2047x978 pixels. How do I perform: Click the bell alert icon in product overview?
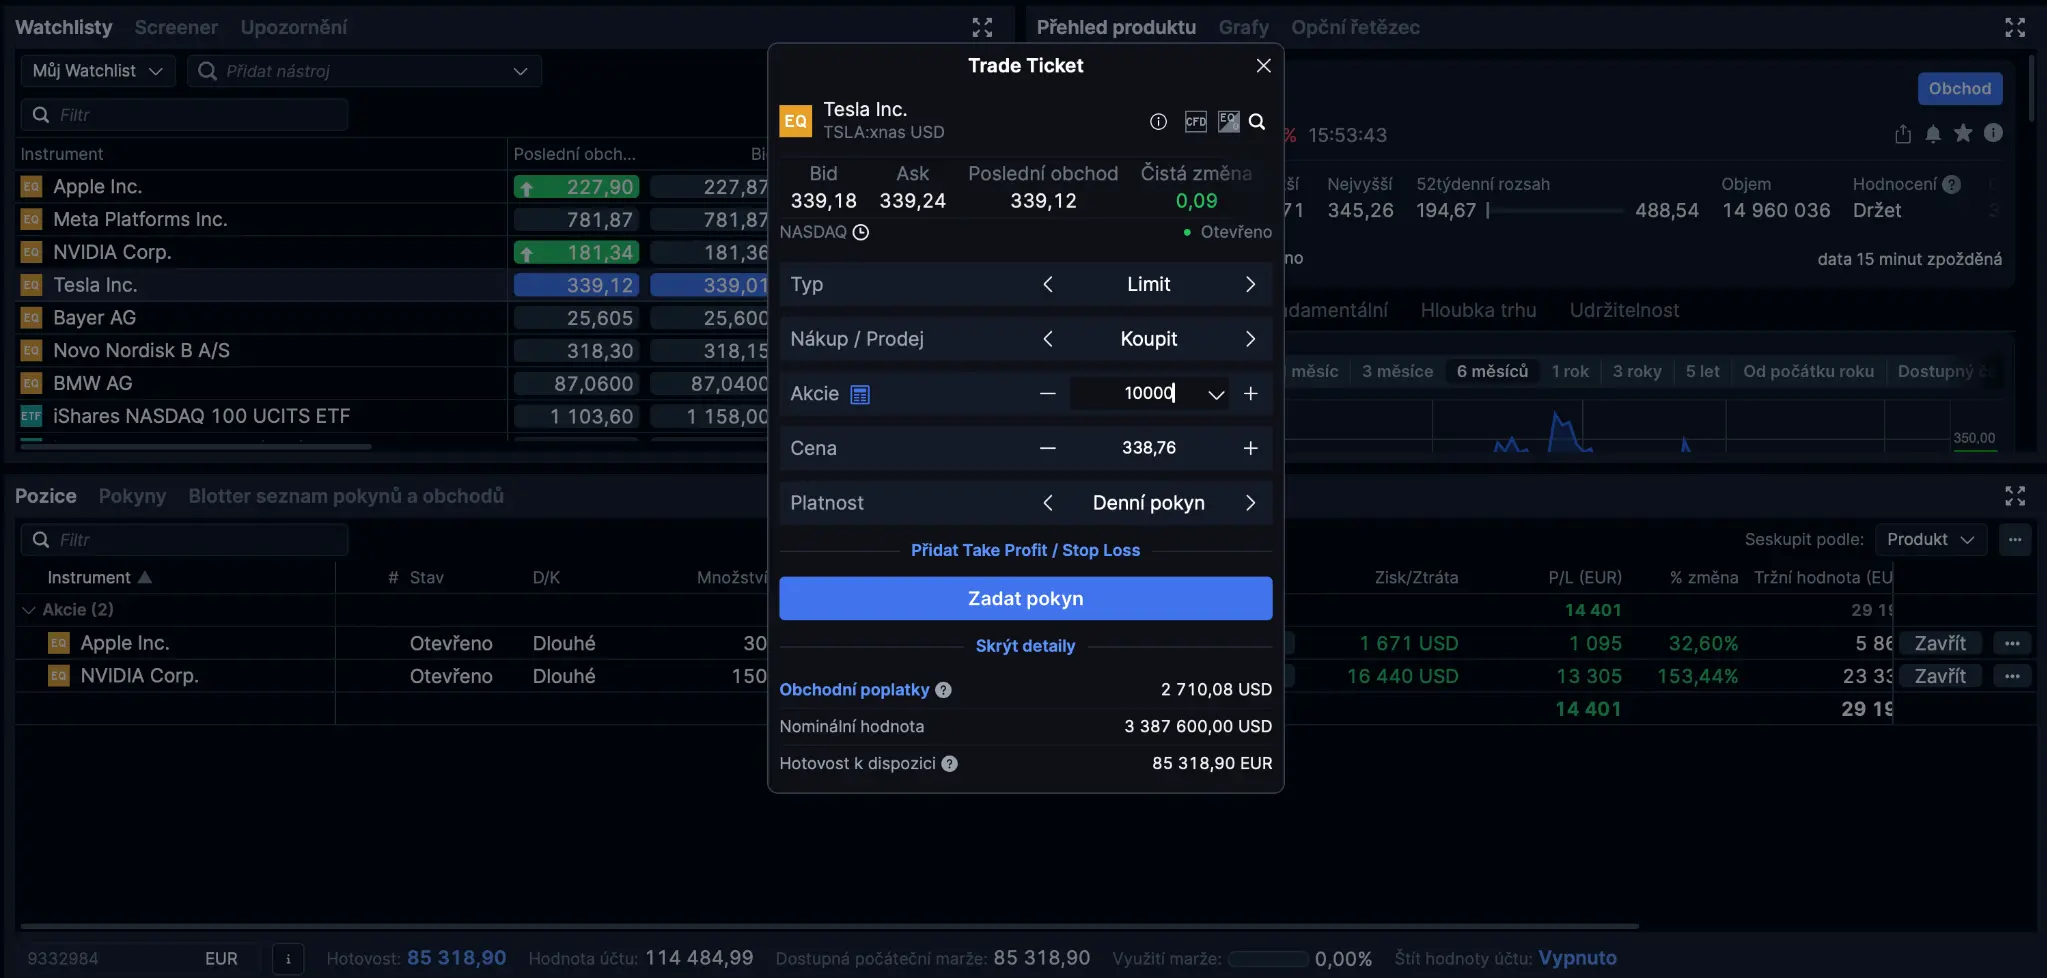(1933, 134)
